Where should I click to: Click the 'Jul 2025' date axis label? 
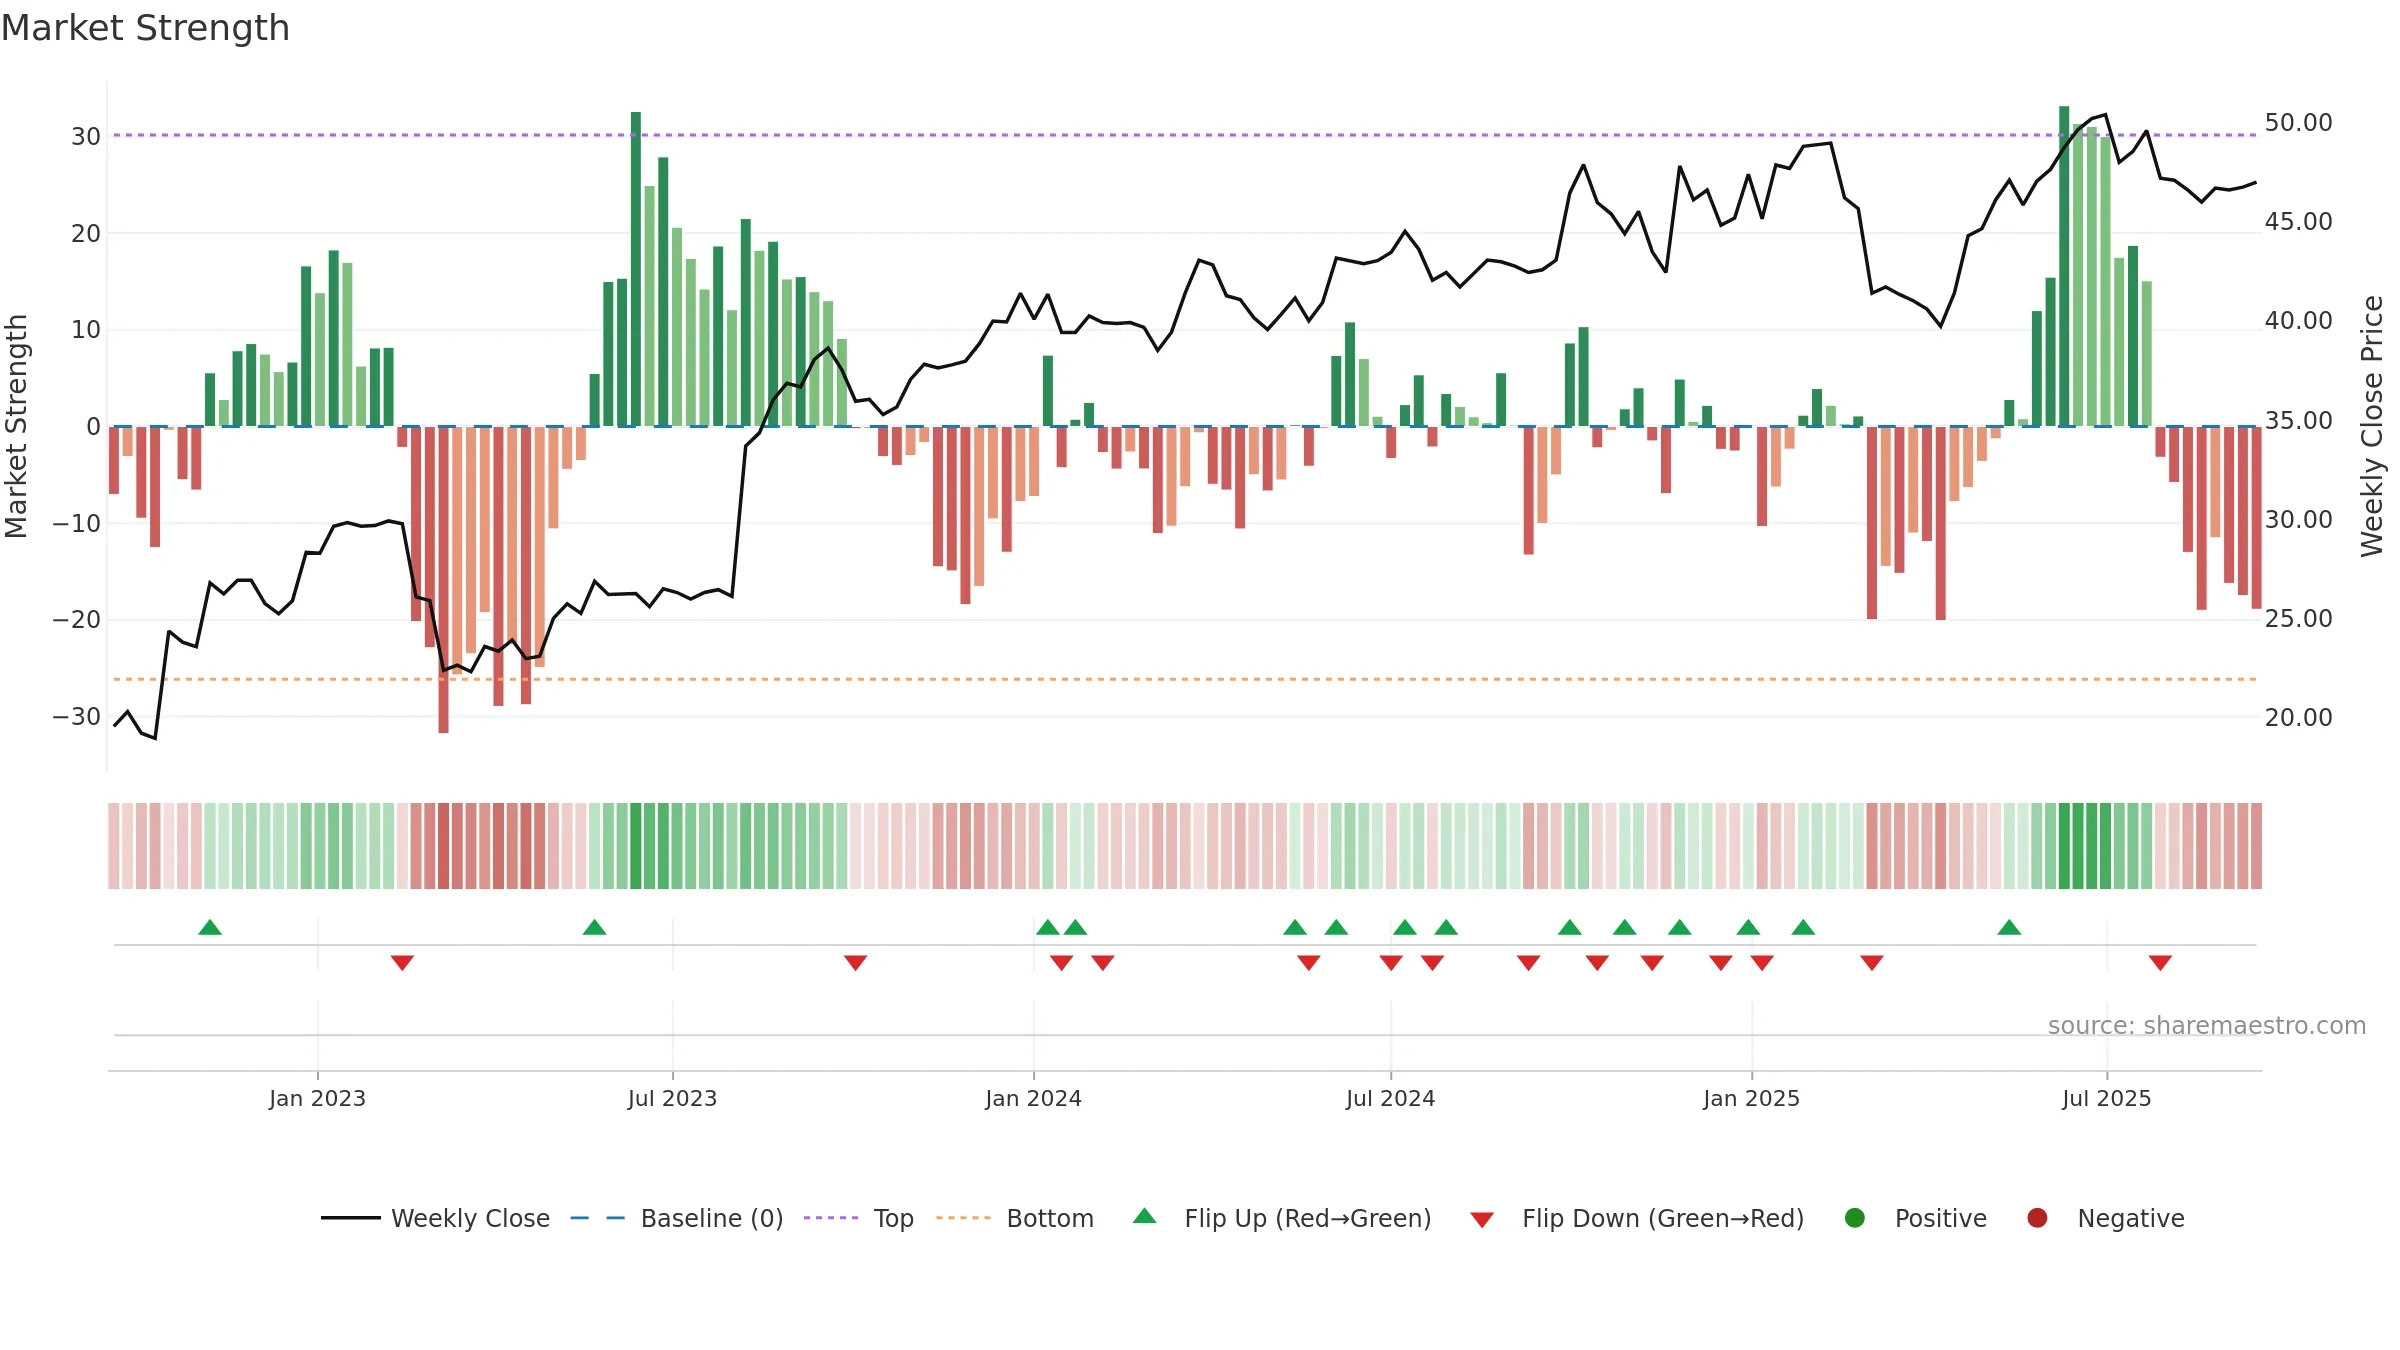2106,1099
